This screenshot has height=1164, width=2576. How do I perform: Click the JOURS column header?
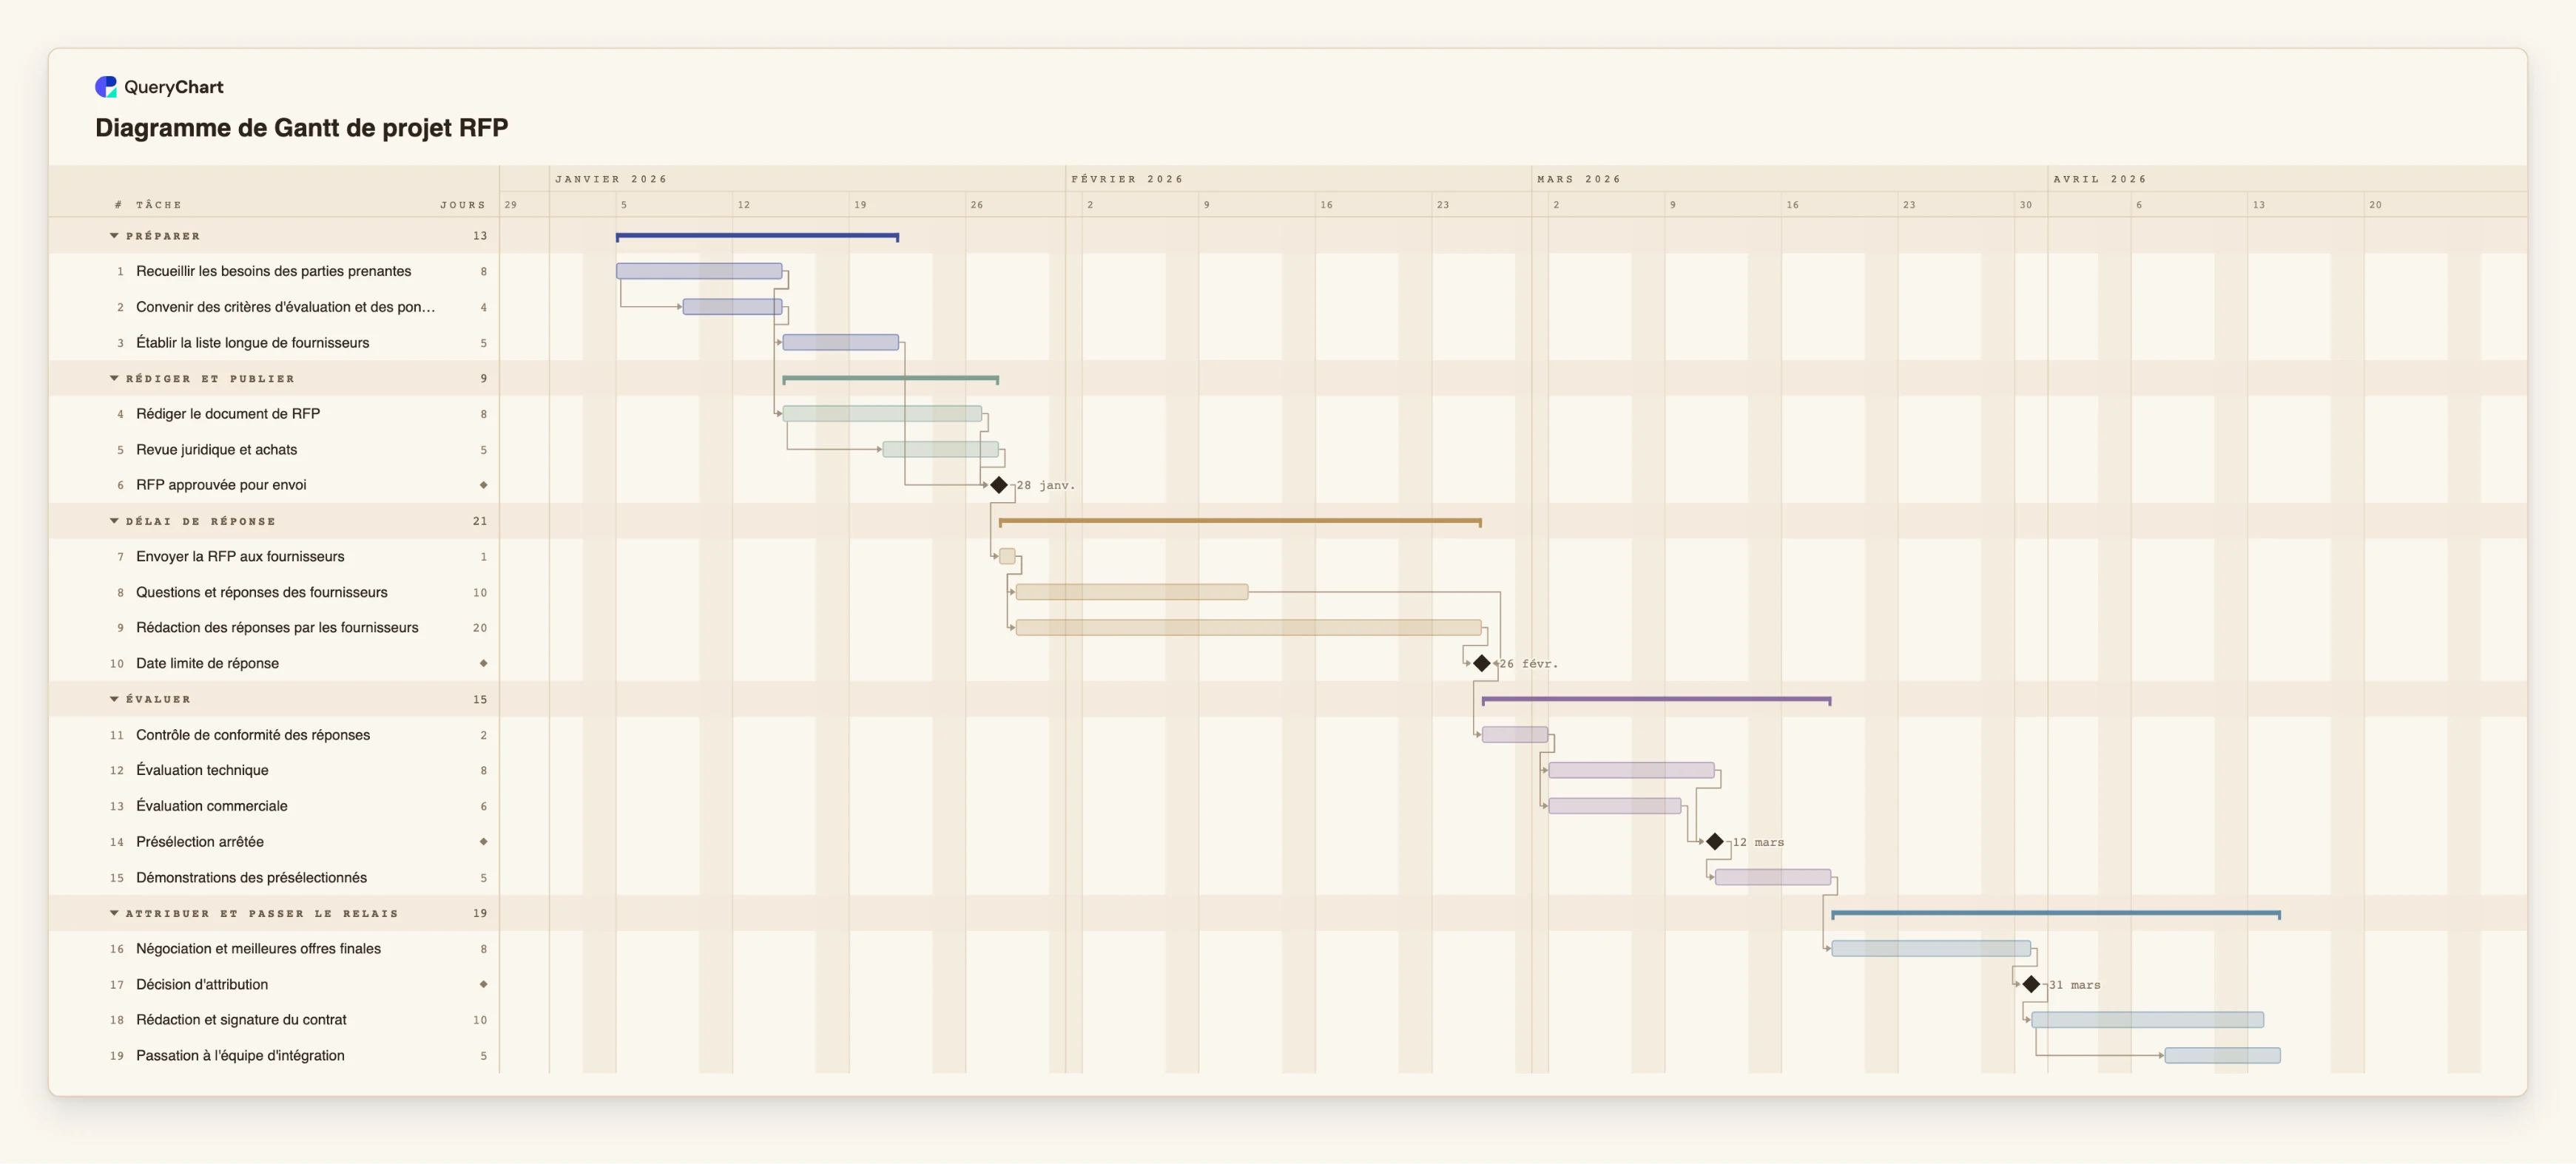(x=463, y=205)
